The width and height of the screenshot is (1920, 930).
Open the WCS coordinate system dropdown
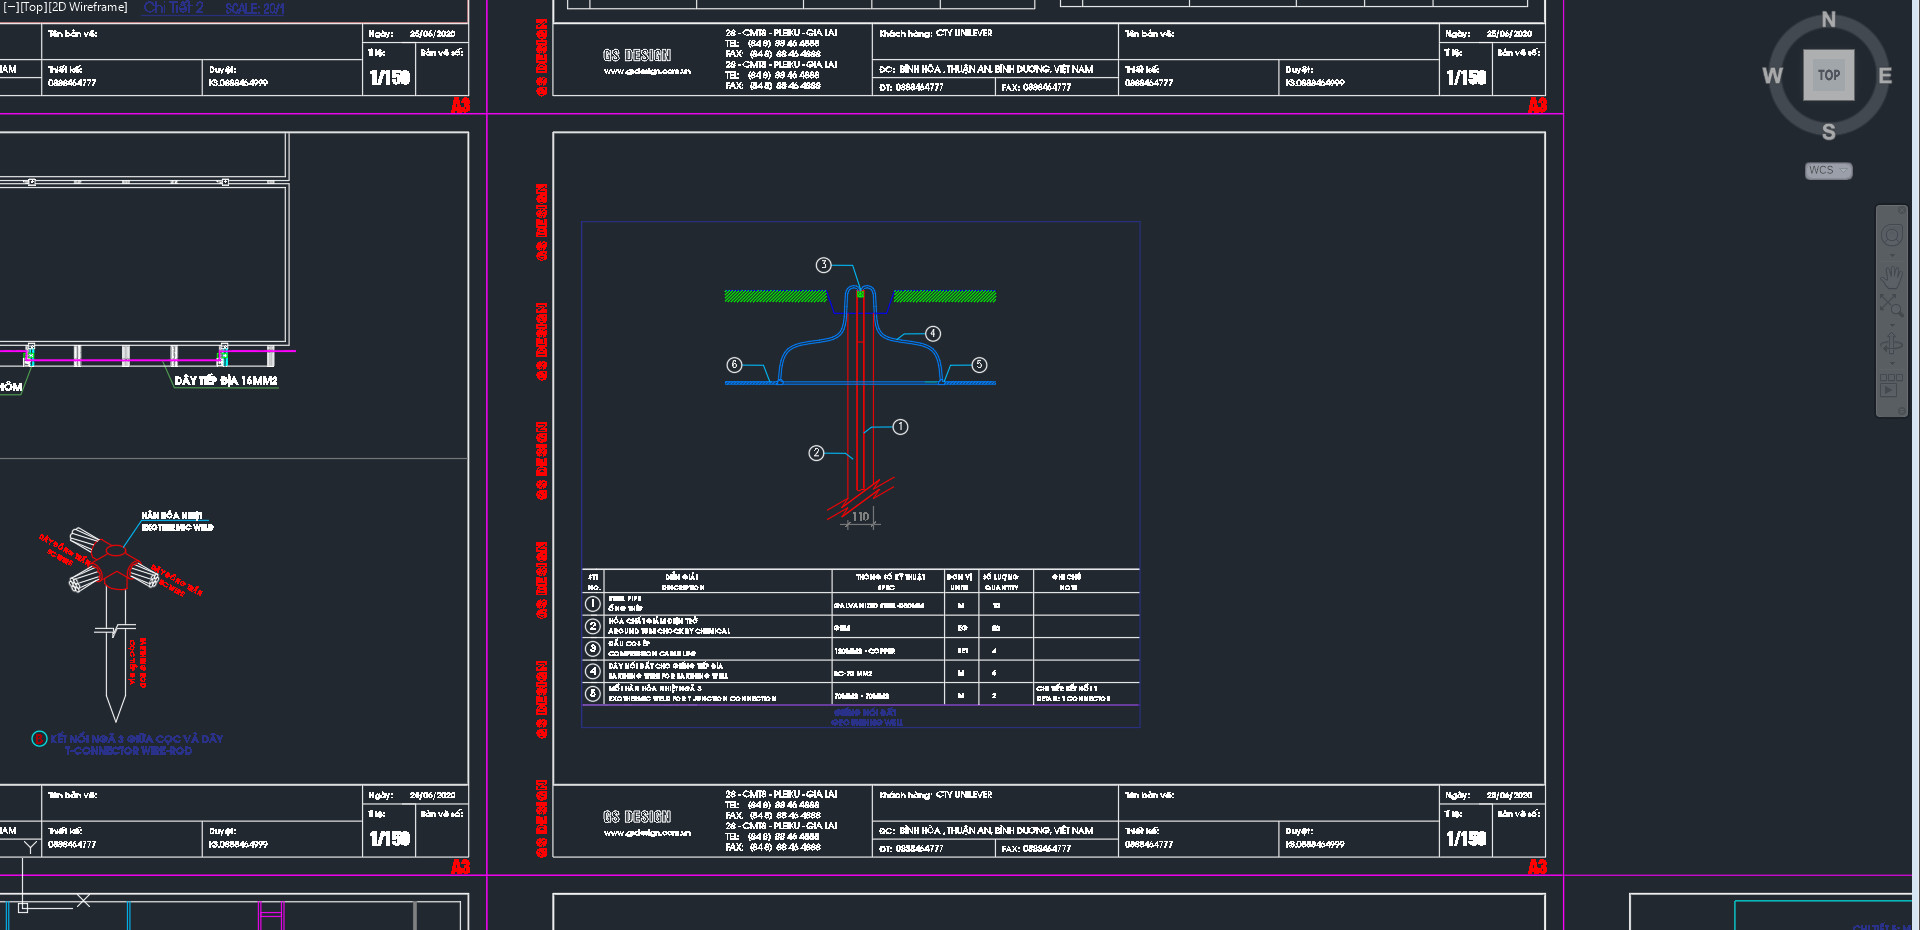(1828, 171)
